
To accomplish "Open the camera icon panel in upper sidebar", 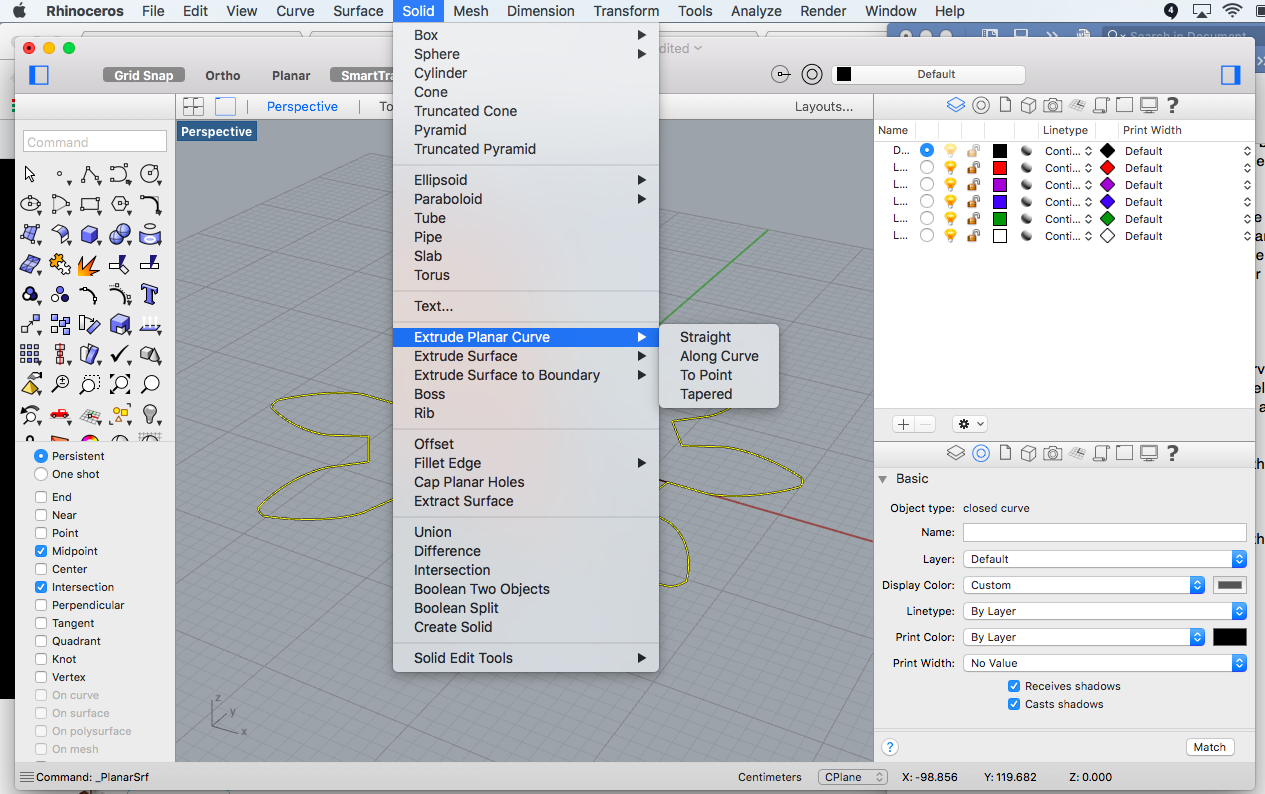I will pyautogui.click(x=1052, y=105).
